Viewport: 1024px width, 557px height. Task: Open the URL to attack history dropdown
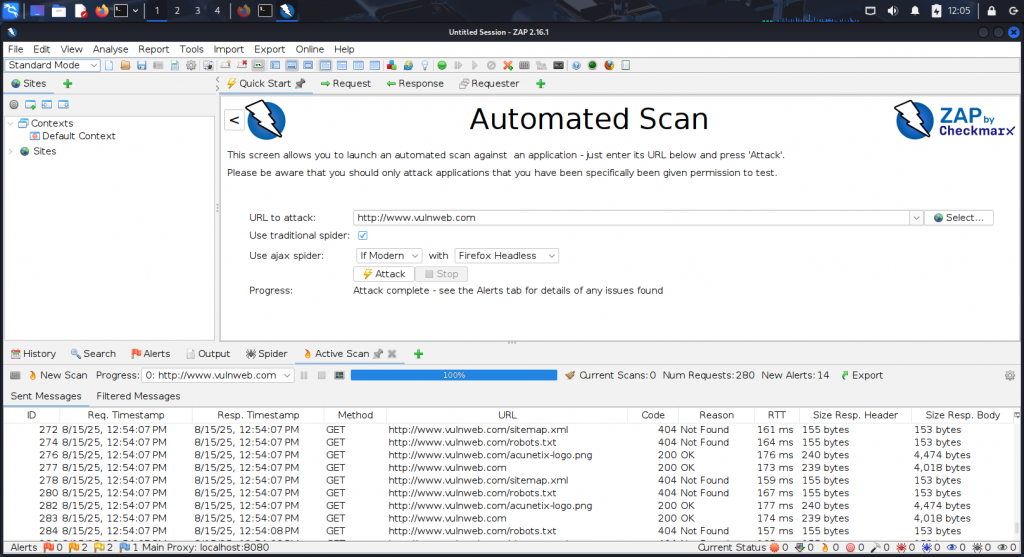coord(916,218)
